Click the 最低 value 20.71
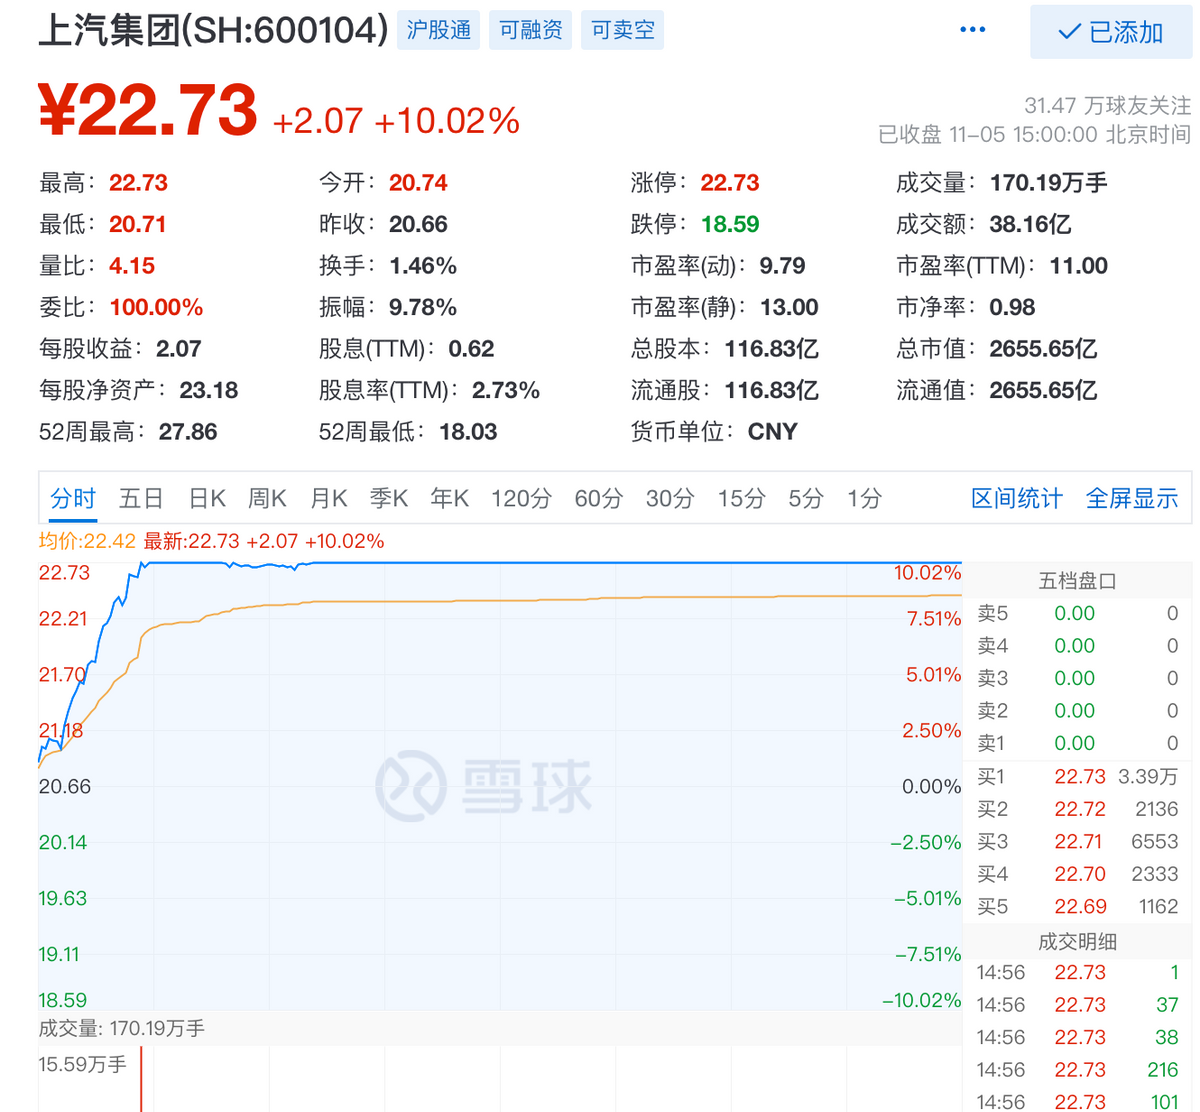1200x1112 pixels. (x=137, y=224)
